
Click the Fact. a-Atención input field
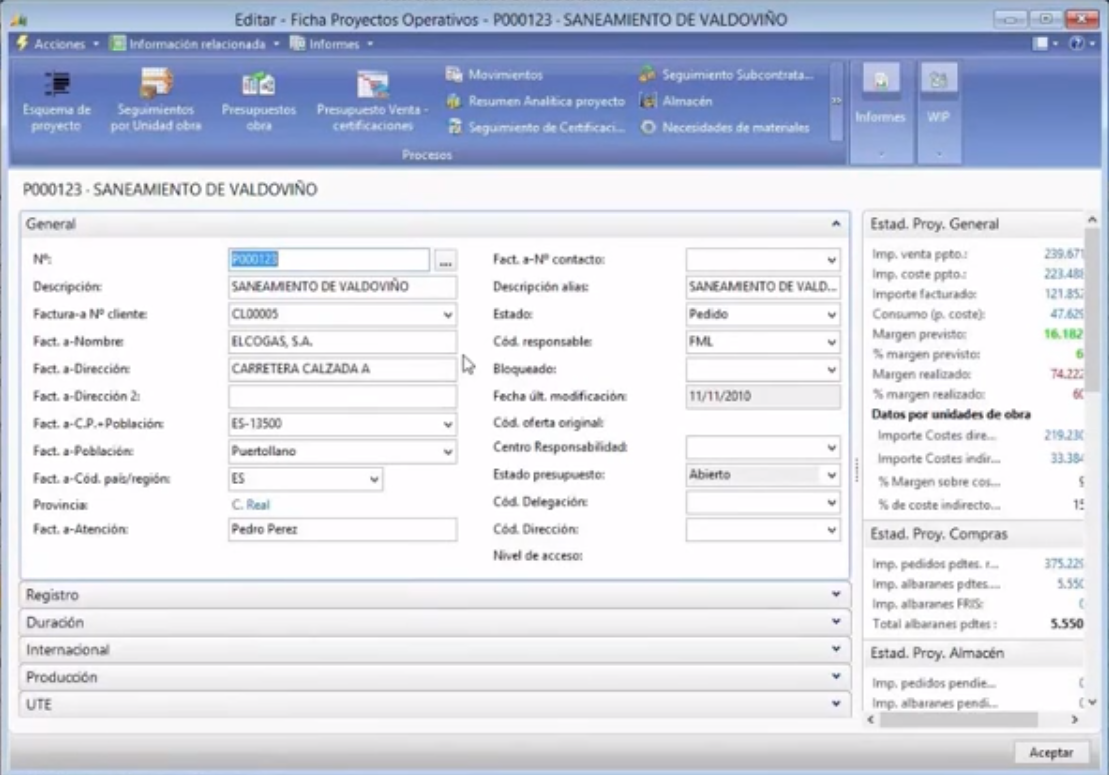(x=342, y=530)
